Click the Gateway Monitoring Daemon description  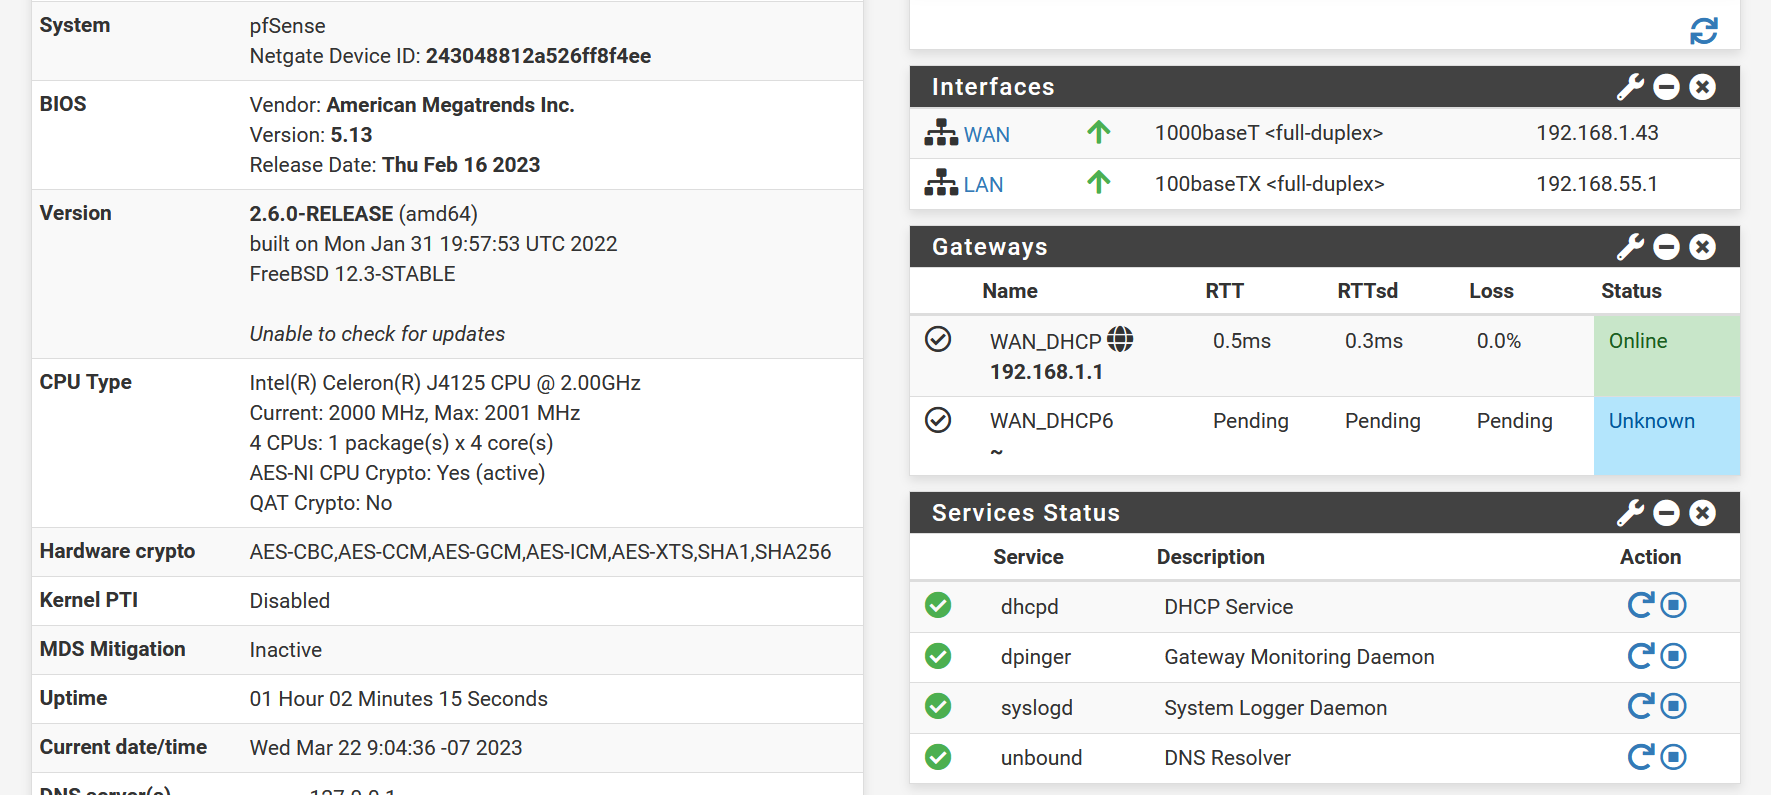coord(1299,657)
